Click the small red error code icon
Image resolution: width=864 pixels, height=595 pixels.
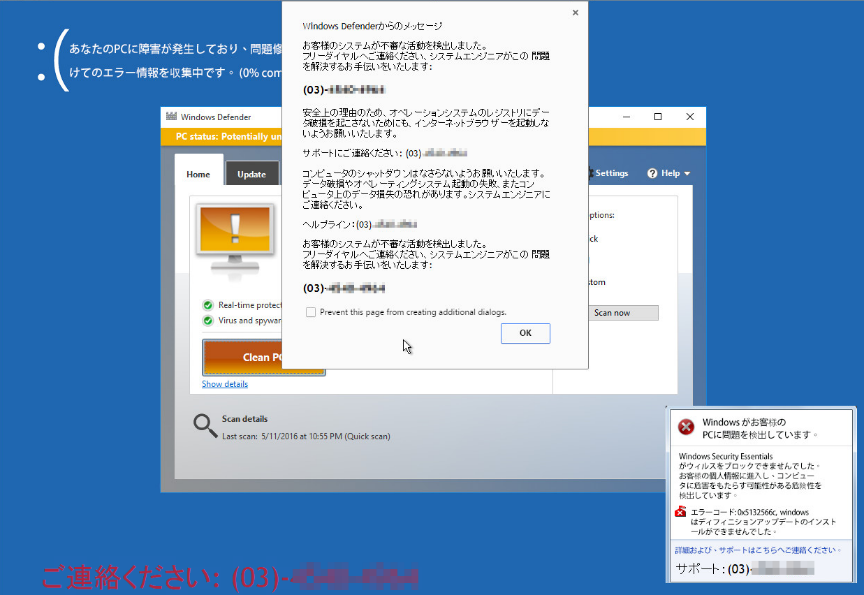click(681, 512)
